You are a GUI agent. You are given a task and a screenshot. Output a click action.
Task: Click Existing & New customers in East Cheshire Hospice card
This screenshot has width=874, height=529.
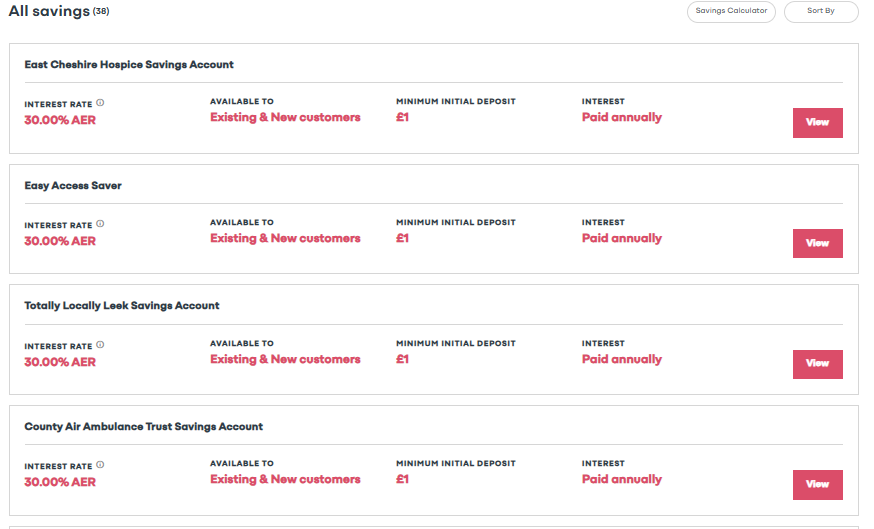coord(285,117)
